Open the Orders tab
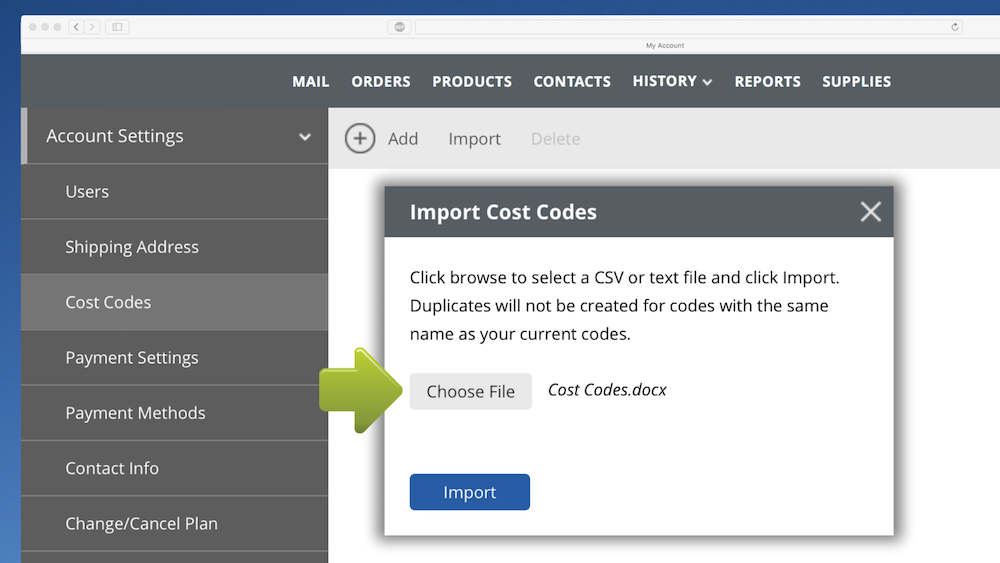 coord(381,82)
